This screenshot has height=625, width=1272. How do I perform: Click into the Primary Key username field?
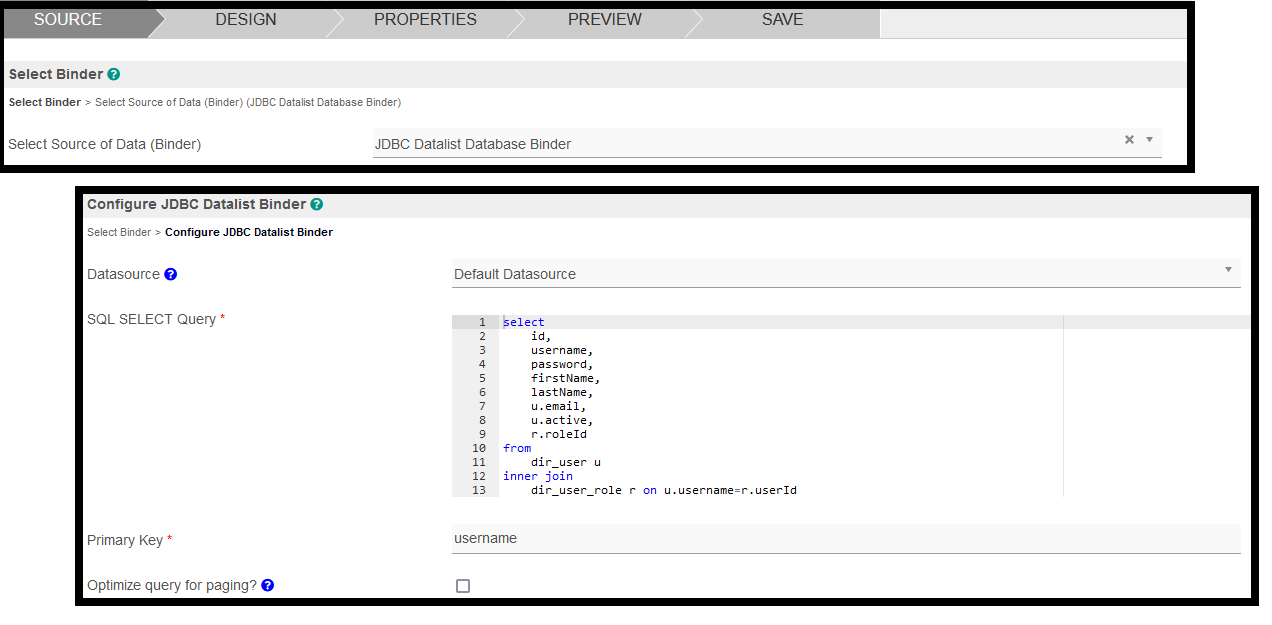[845, 538]
